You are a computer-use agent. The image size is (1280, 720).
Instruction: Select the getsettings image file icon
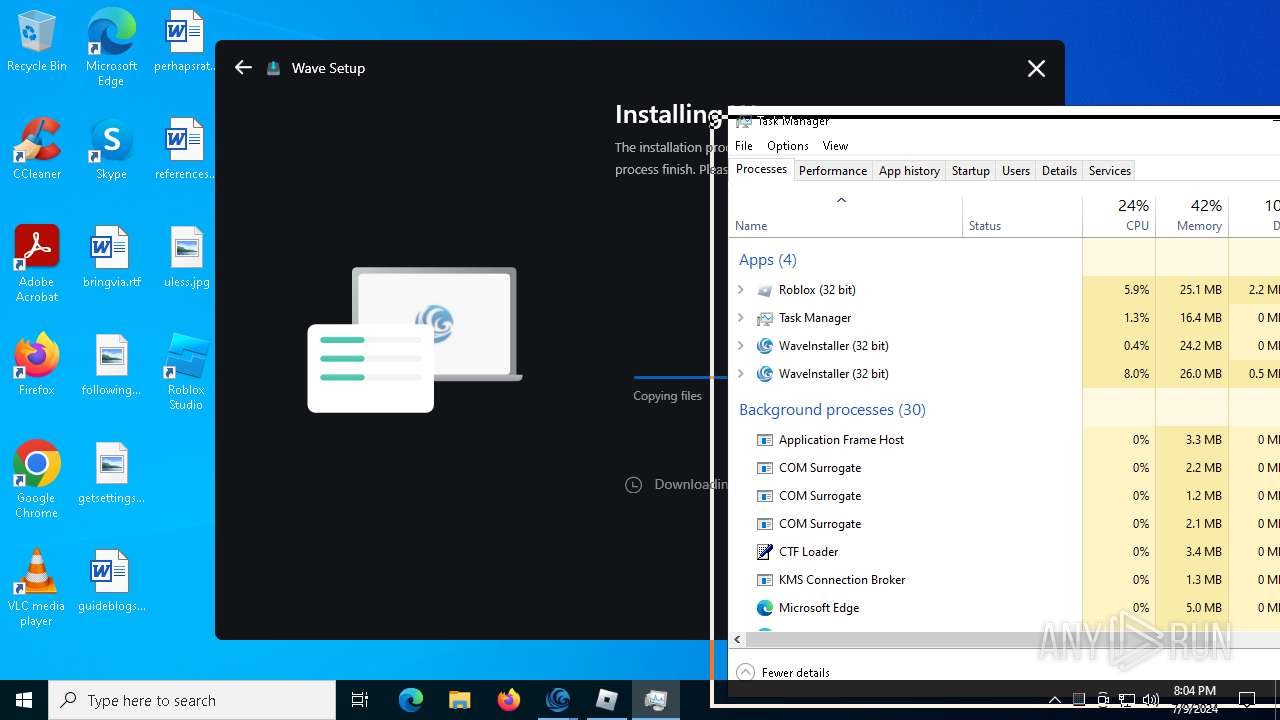point(111,473)
